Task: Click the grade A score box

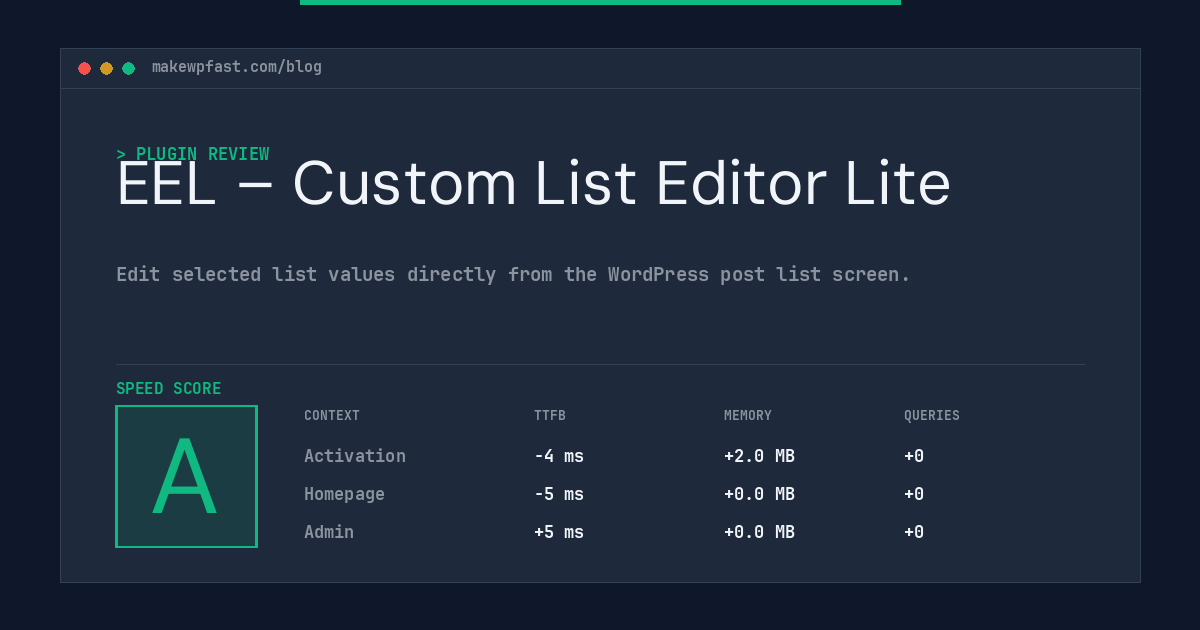Action: tap(186, 476)
